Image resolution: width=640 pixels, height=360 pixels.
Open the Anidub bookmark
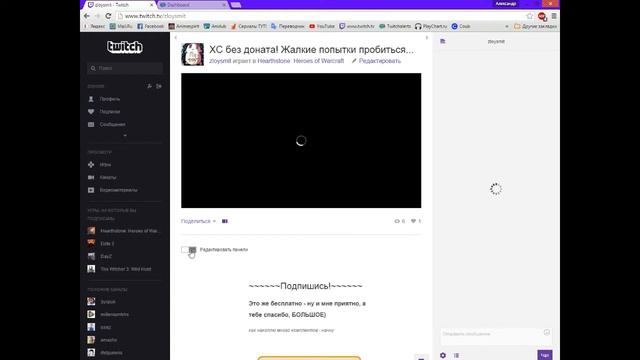pyautogui.click(x=215, y=26)
